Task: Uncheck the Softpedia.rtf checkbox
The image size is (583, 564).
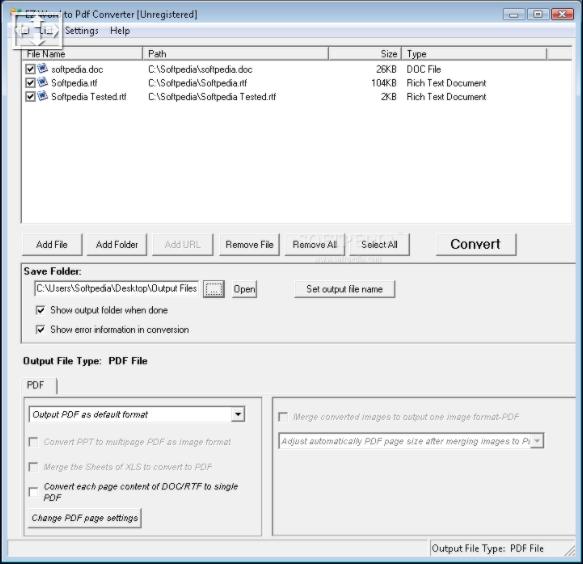Action: coord(30,83)
